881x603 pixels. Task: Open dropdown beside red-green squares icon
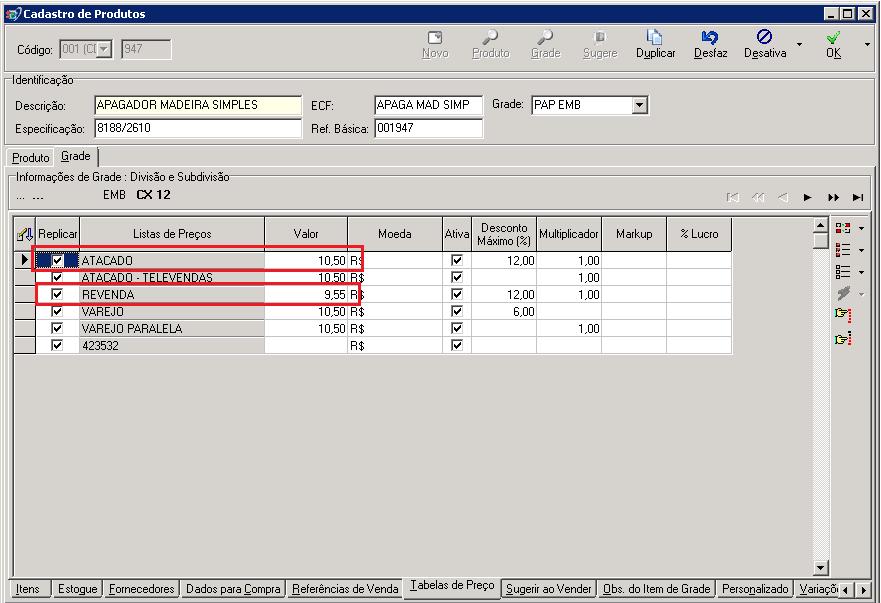861,228
